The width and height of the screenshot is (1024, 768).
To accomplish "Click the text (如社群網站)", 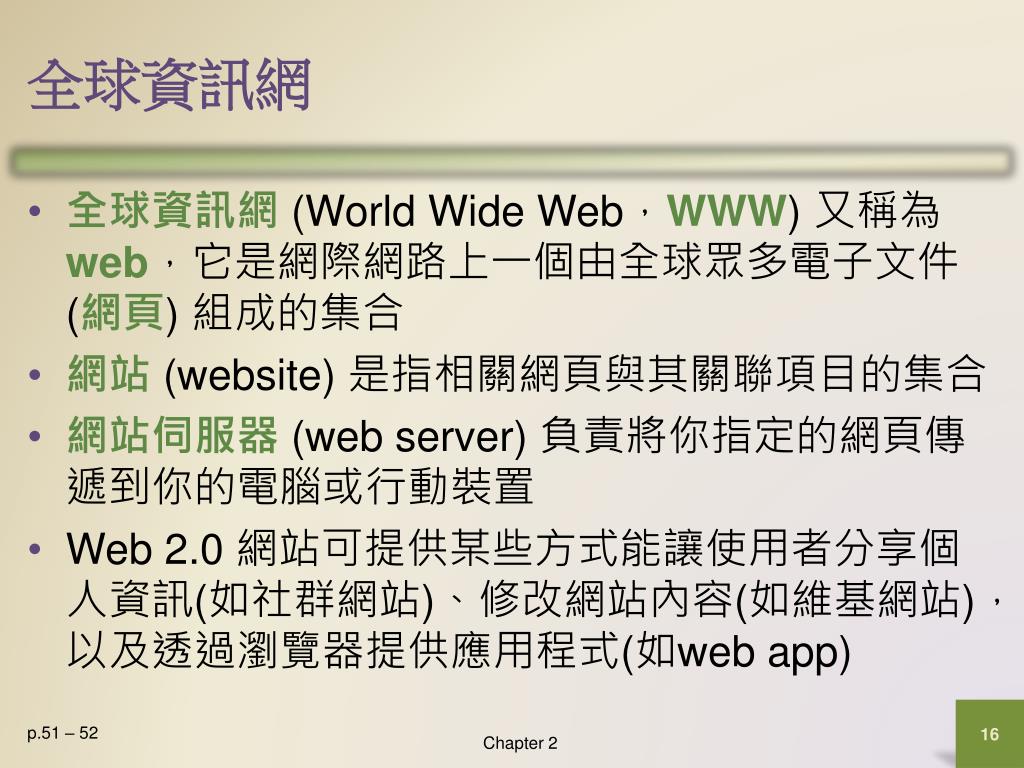I will point(315,600).
